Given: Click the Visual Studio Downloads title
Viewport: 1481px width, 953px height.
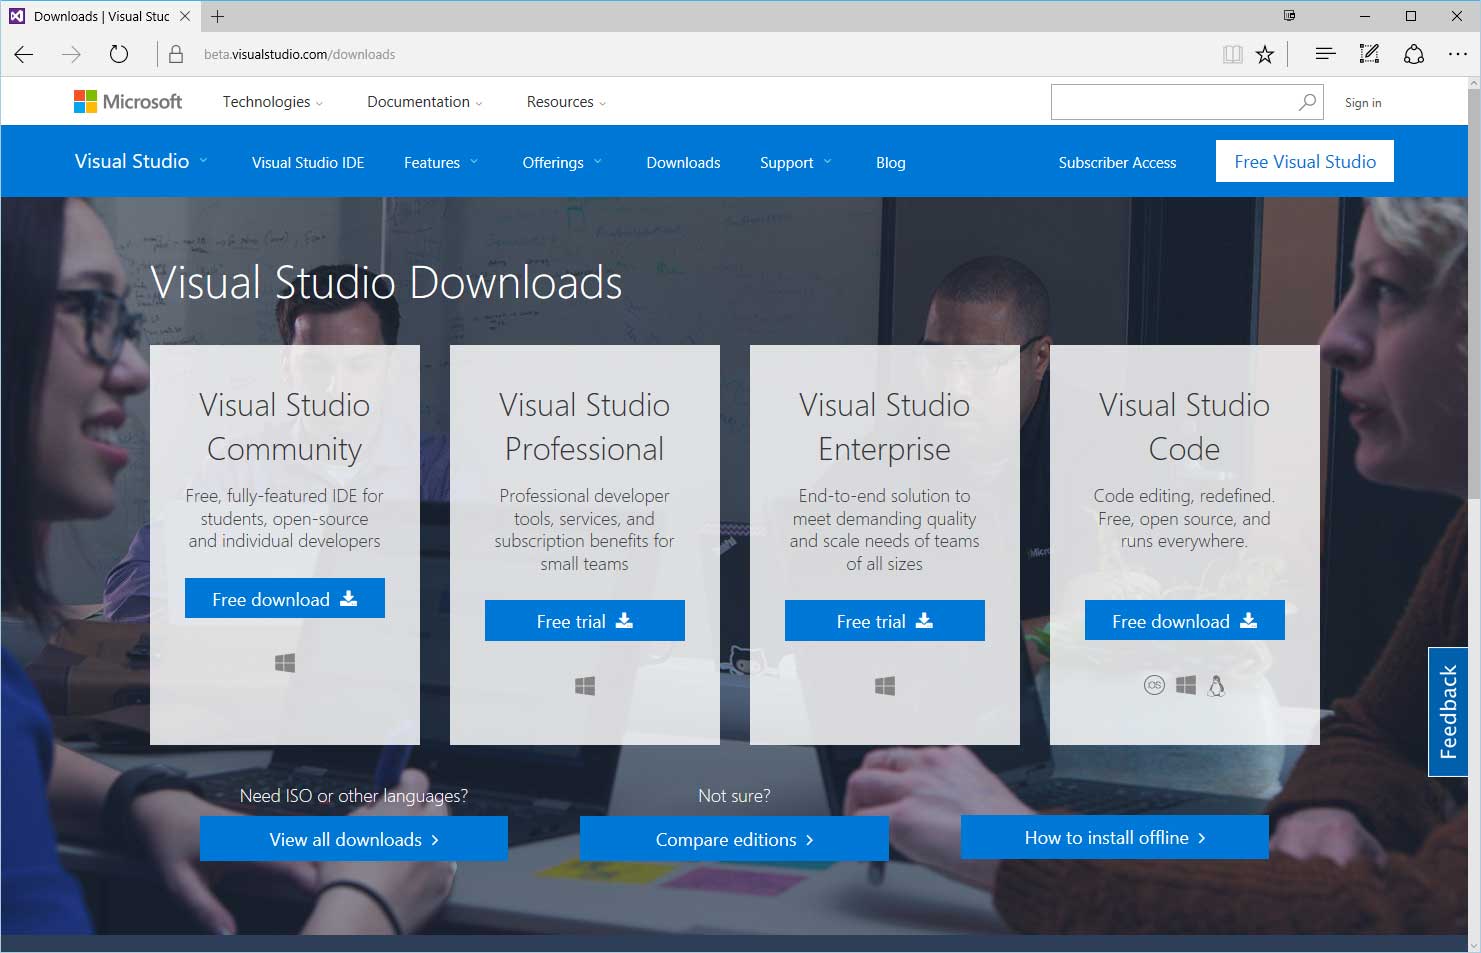Looking at the screenshot, I should pyautogui.click(x=386, y=282).
